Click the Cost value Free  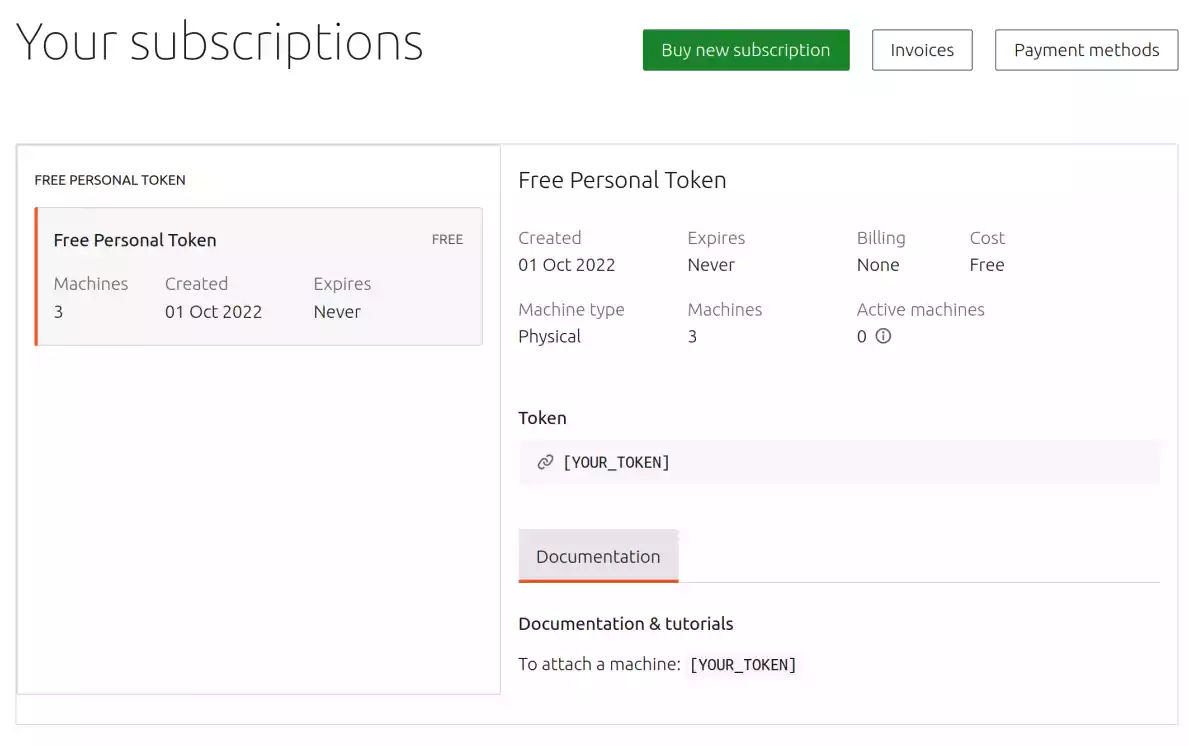(x=986, y=265)
